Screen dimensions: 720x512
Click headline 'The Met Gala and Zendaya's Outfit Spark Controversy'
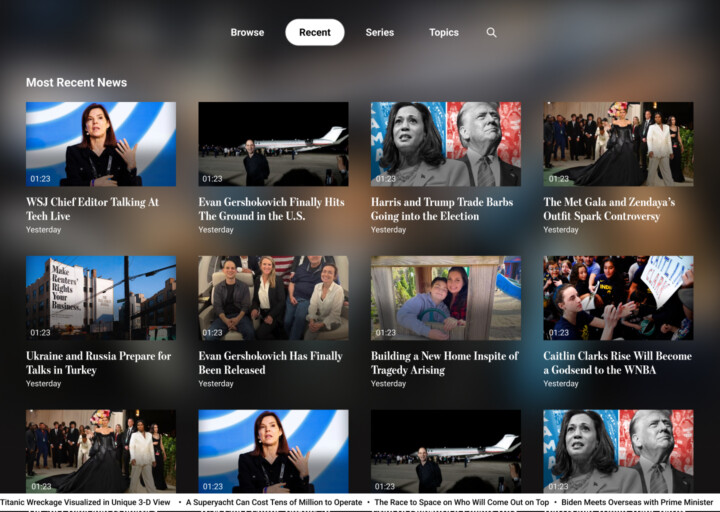(x=609, y=209)
